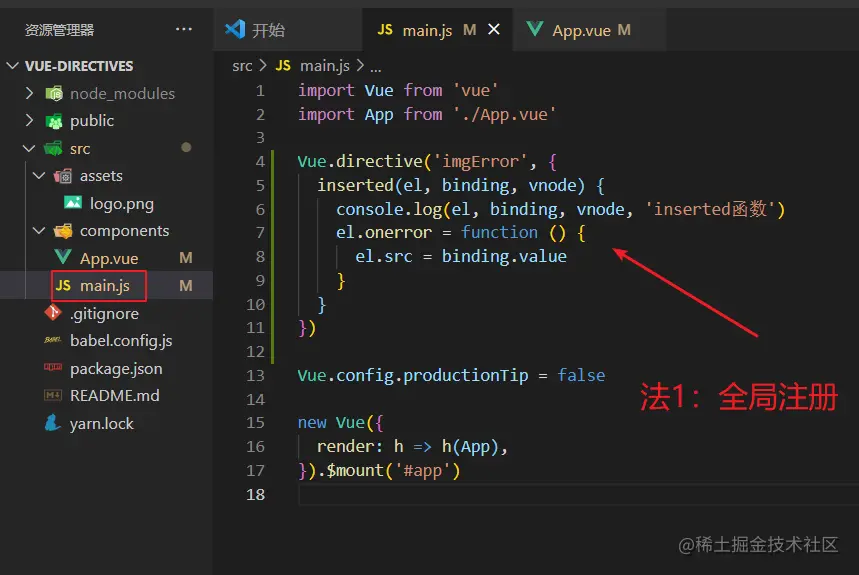
Task: Click the assets folder icon
Action: (x=63, y=176)
